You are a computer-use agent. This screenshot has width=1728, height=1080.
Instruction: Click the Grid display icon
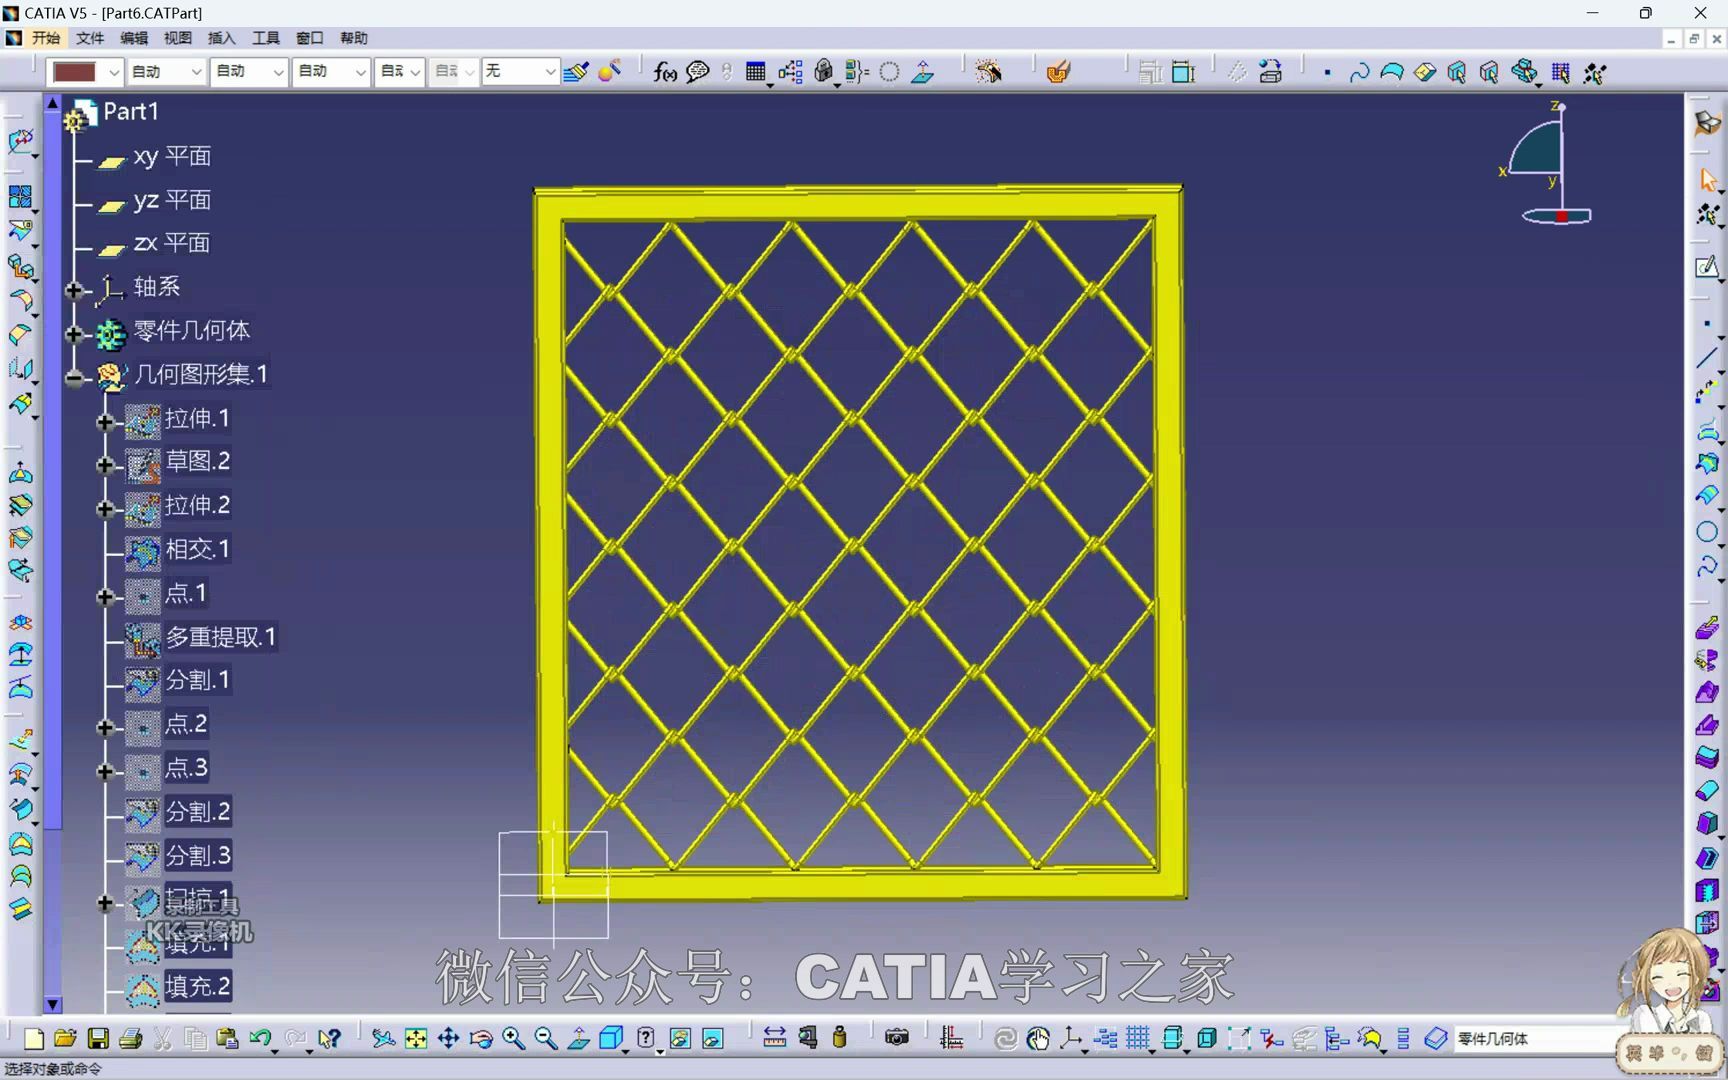(1138, 1039)
